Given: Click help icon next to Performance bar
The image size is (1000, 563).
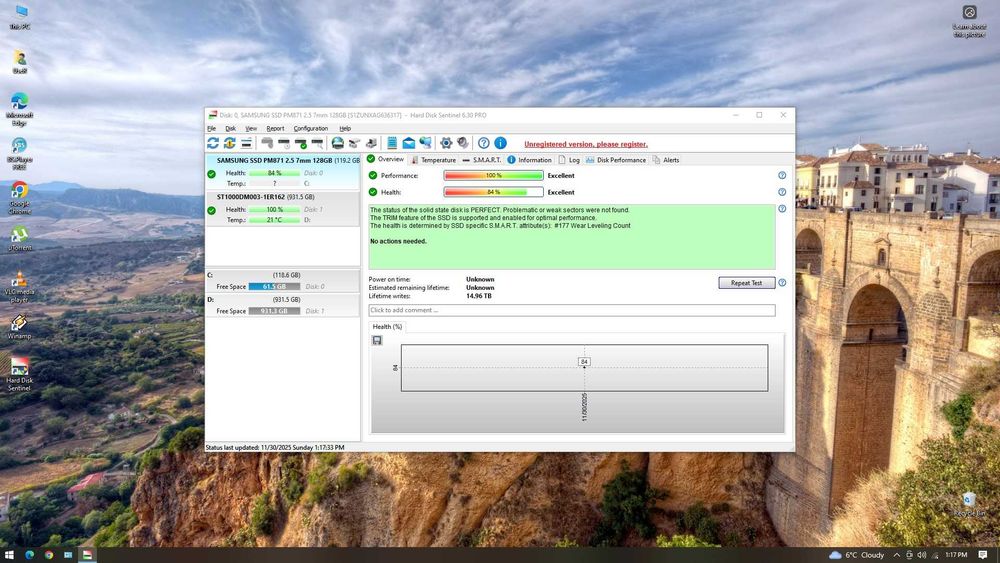Looking at the screenshot, I should (782, 175).
